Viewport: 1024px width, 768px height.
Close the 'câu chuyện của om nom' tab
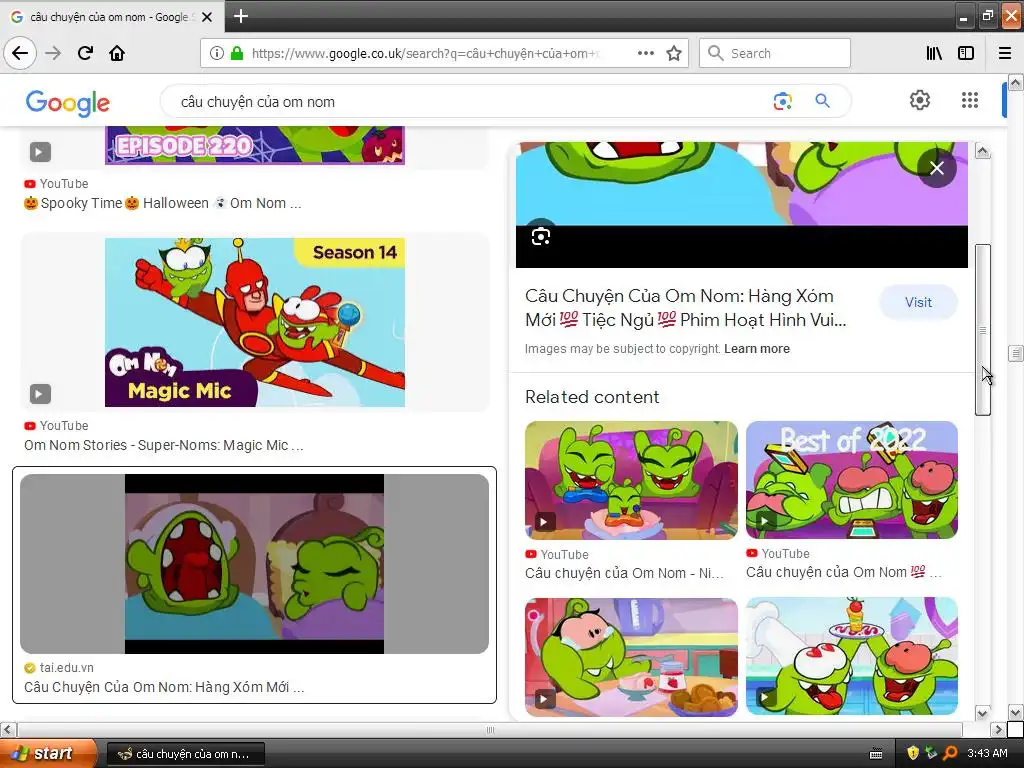pyautogui.click(x=207, y=17)
